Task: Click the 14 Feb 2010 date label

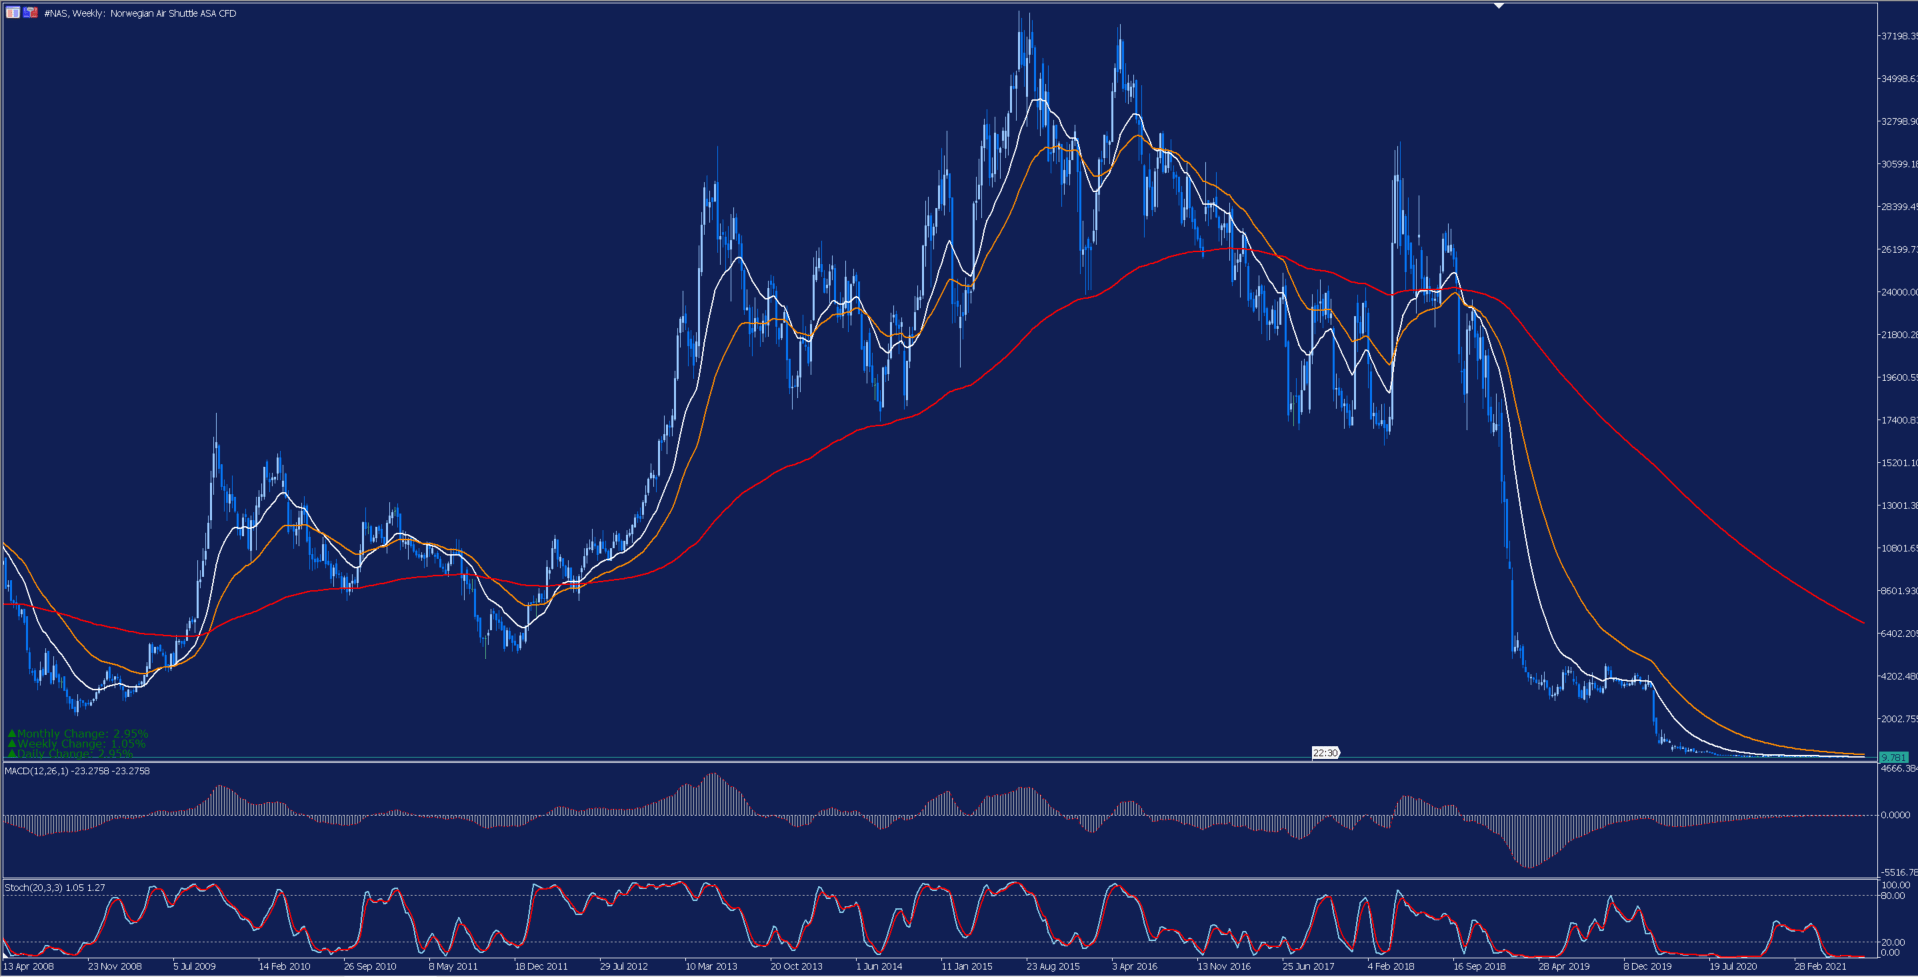Action: (x=284, y=967)
